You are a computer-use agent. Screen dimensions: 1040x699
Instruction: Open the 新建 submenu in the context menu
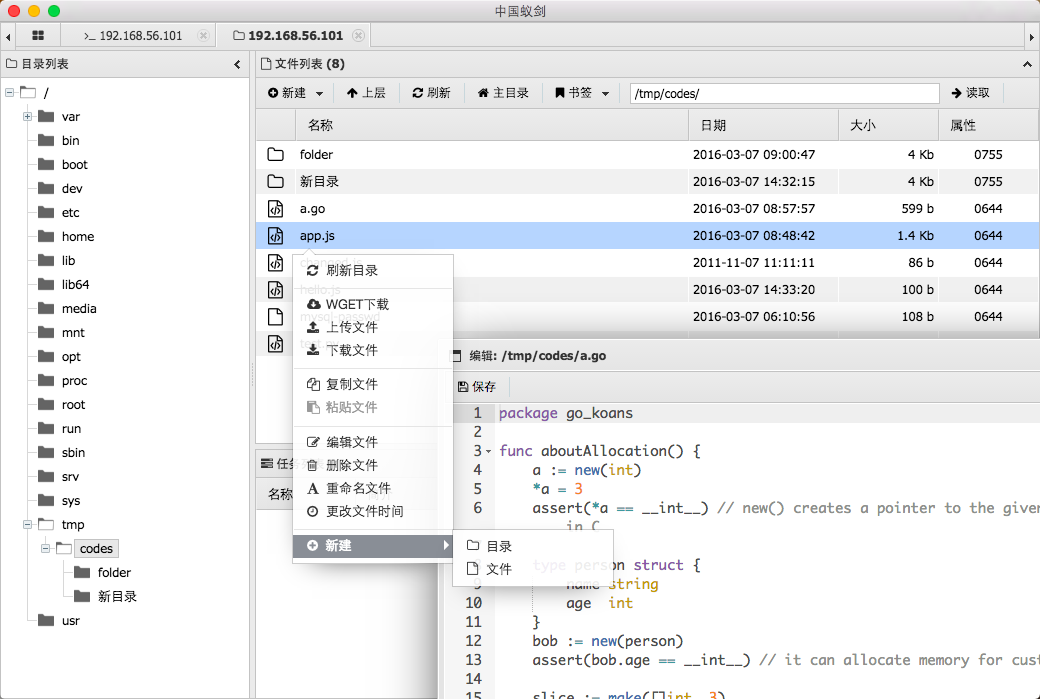373,546
